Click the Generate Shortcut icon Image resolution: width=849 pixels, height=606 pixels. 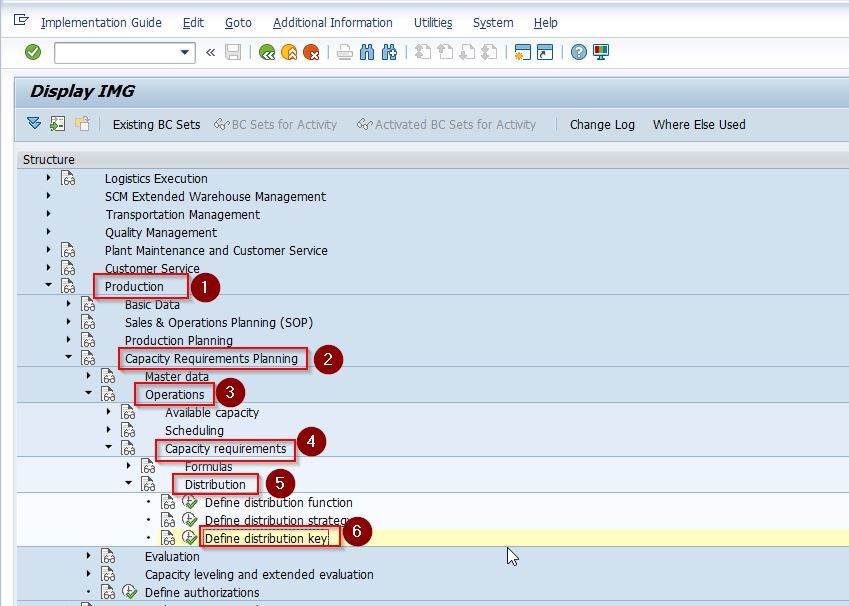(x=545, y=53)
